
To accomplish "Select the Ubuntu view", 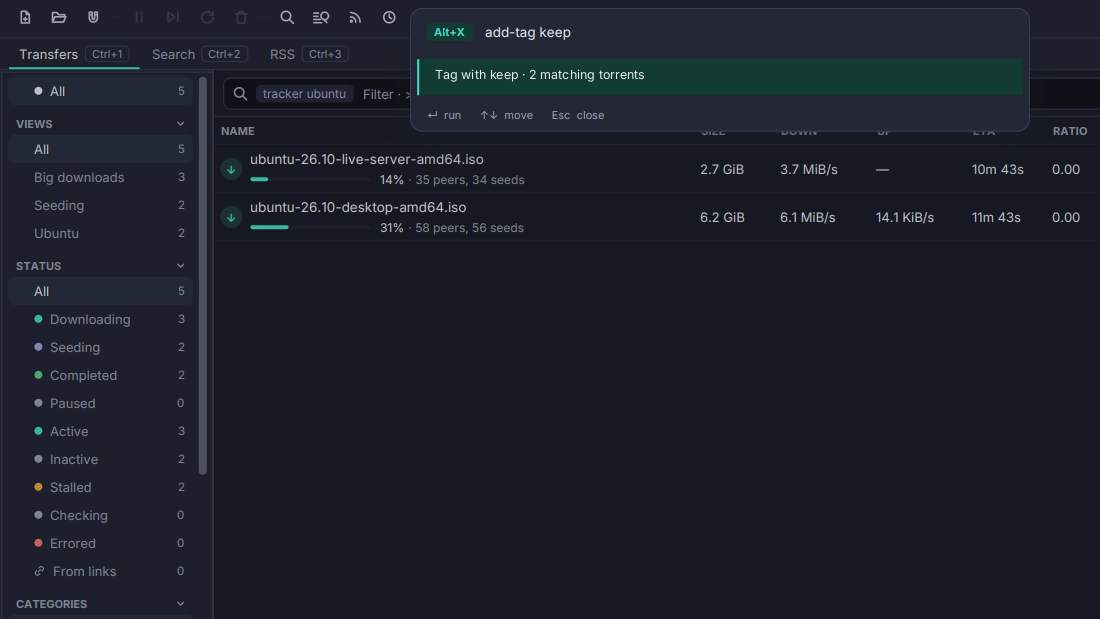I will [x=100, y=234].
